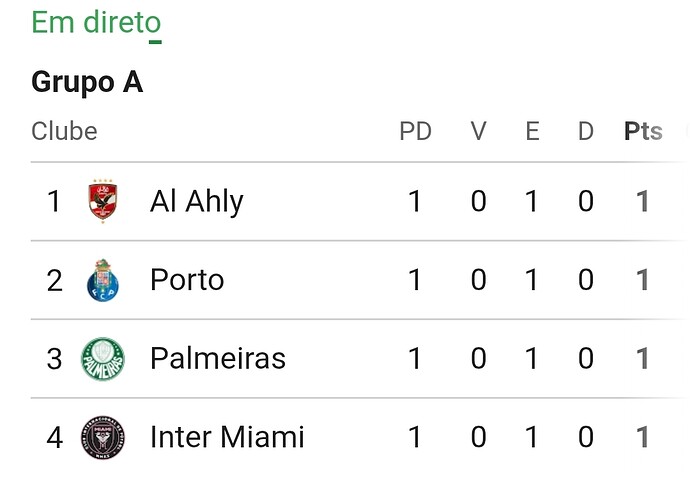Screen dimensions: 690x479
Task: Open Inter Miami team name link
Action: [227, 437]
